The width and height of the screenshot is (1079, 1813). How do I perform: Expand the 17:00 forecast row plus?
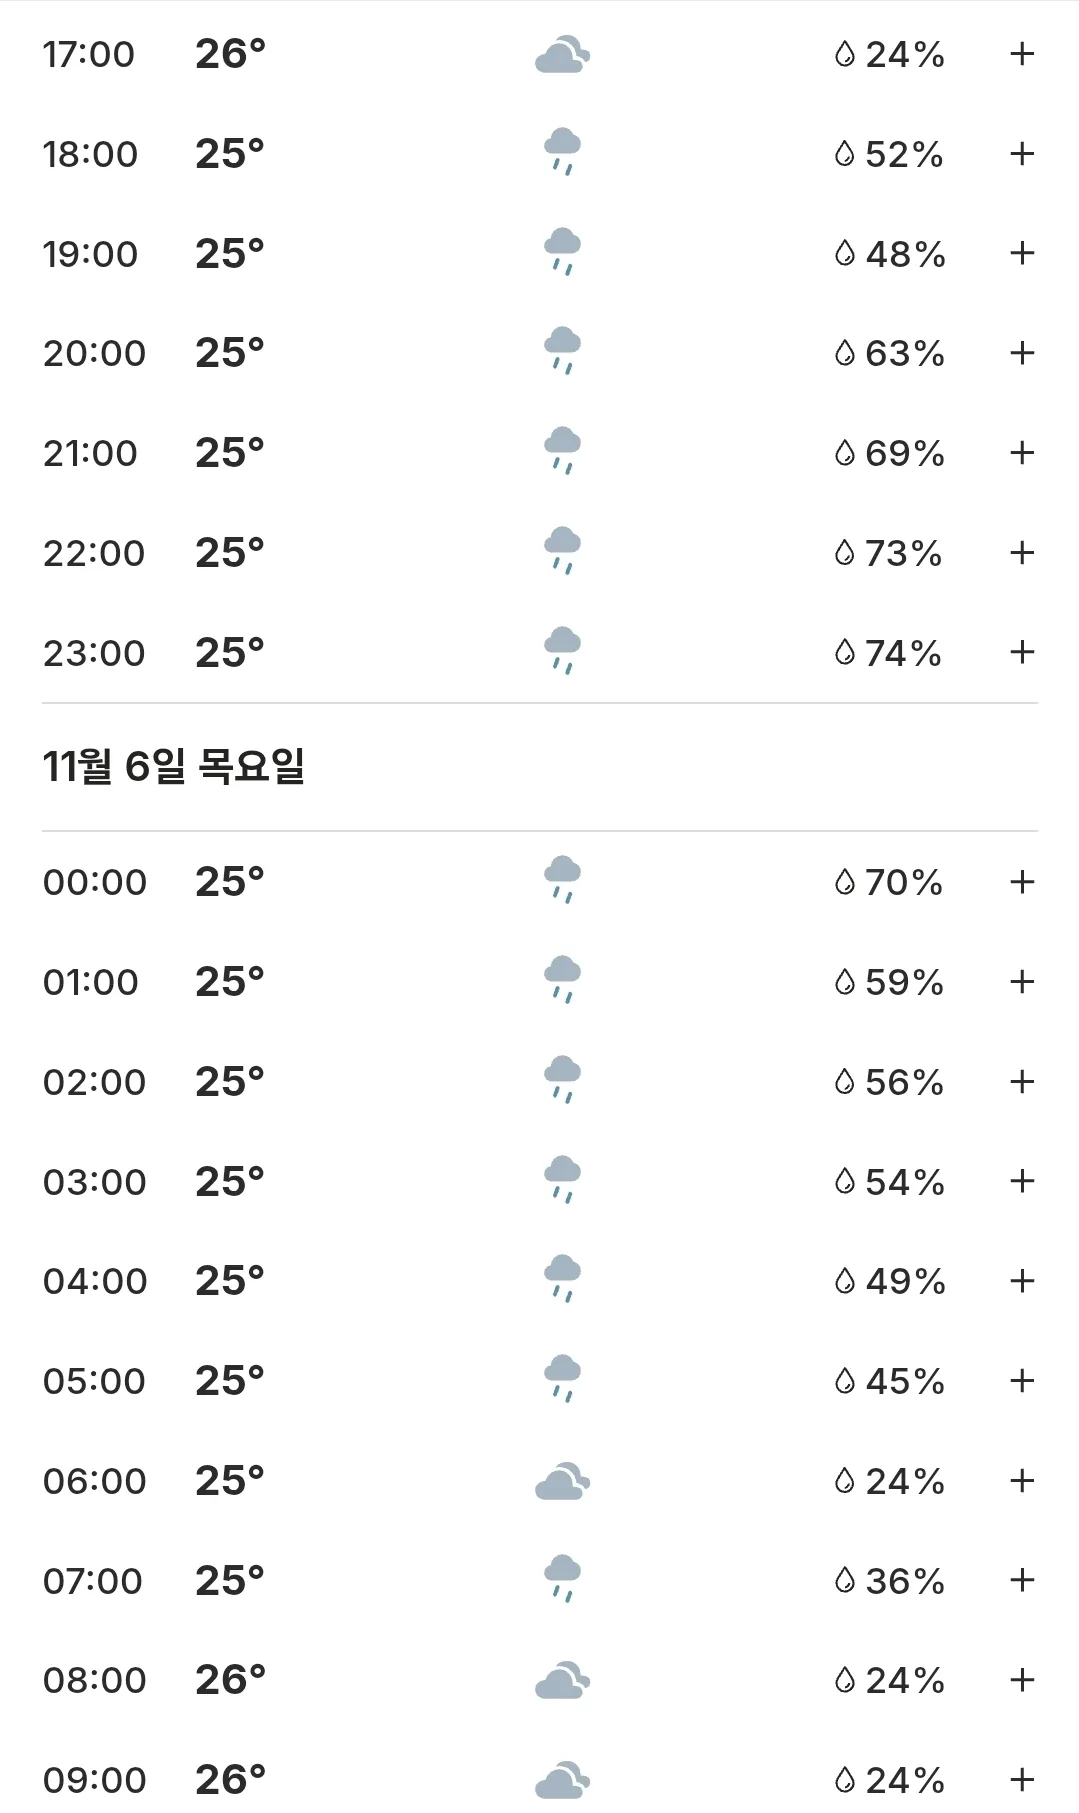point(1021,54)
